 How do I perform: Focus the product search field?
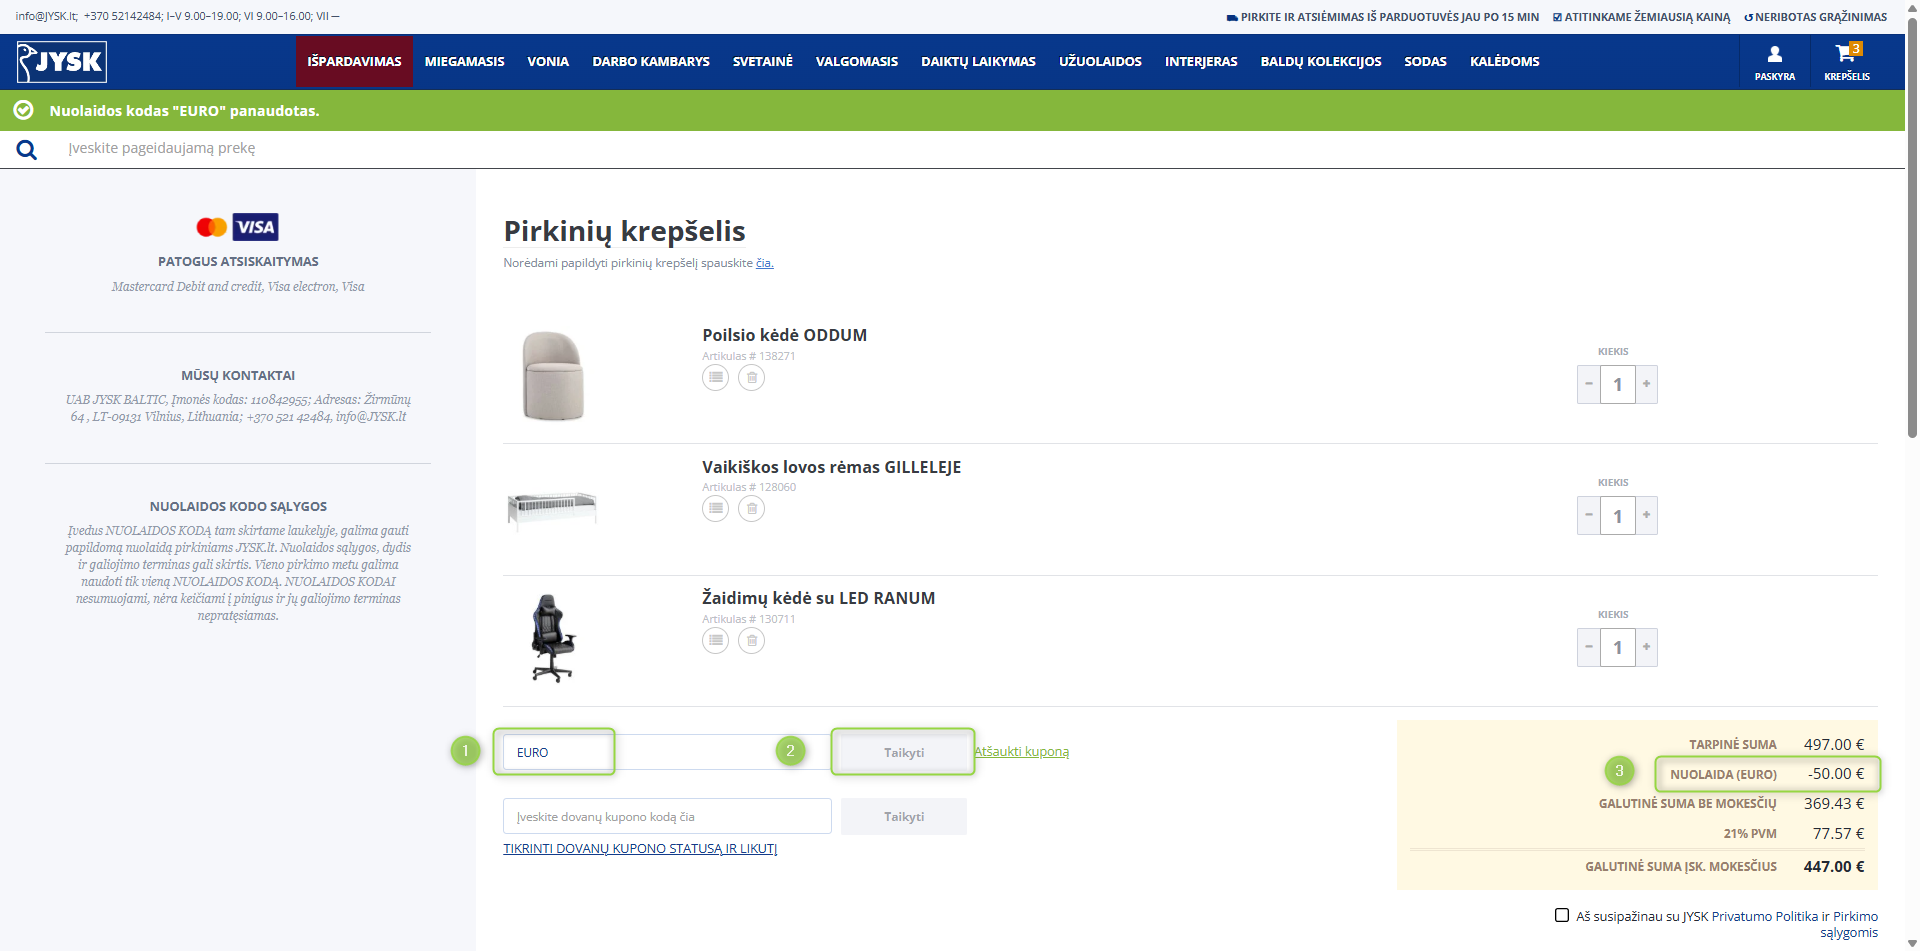point(980,149)
